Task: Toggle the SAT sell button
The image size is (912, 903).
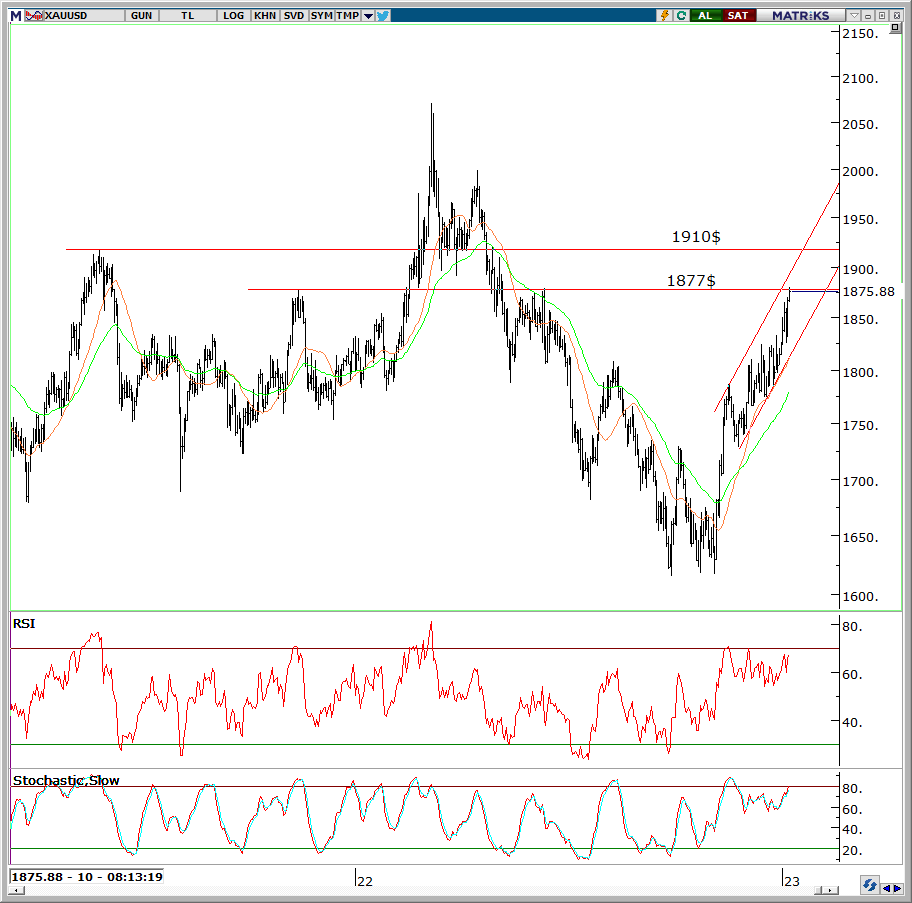Action: [x=738, y=15]
